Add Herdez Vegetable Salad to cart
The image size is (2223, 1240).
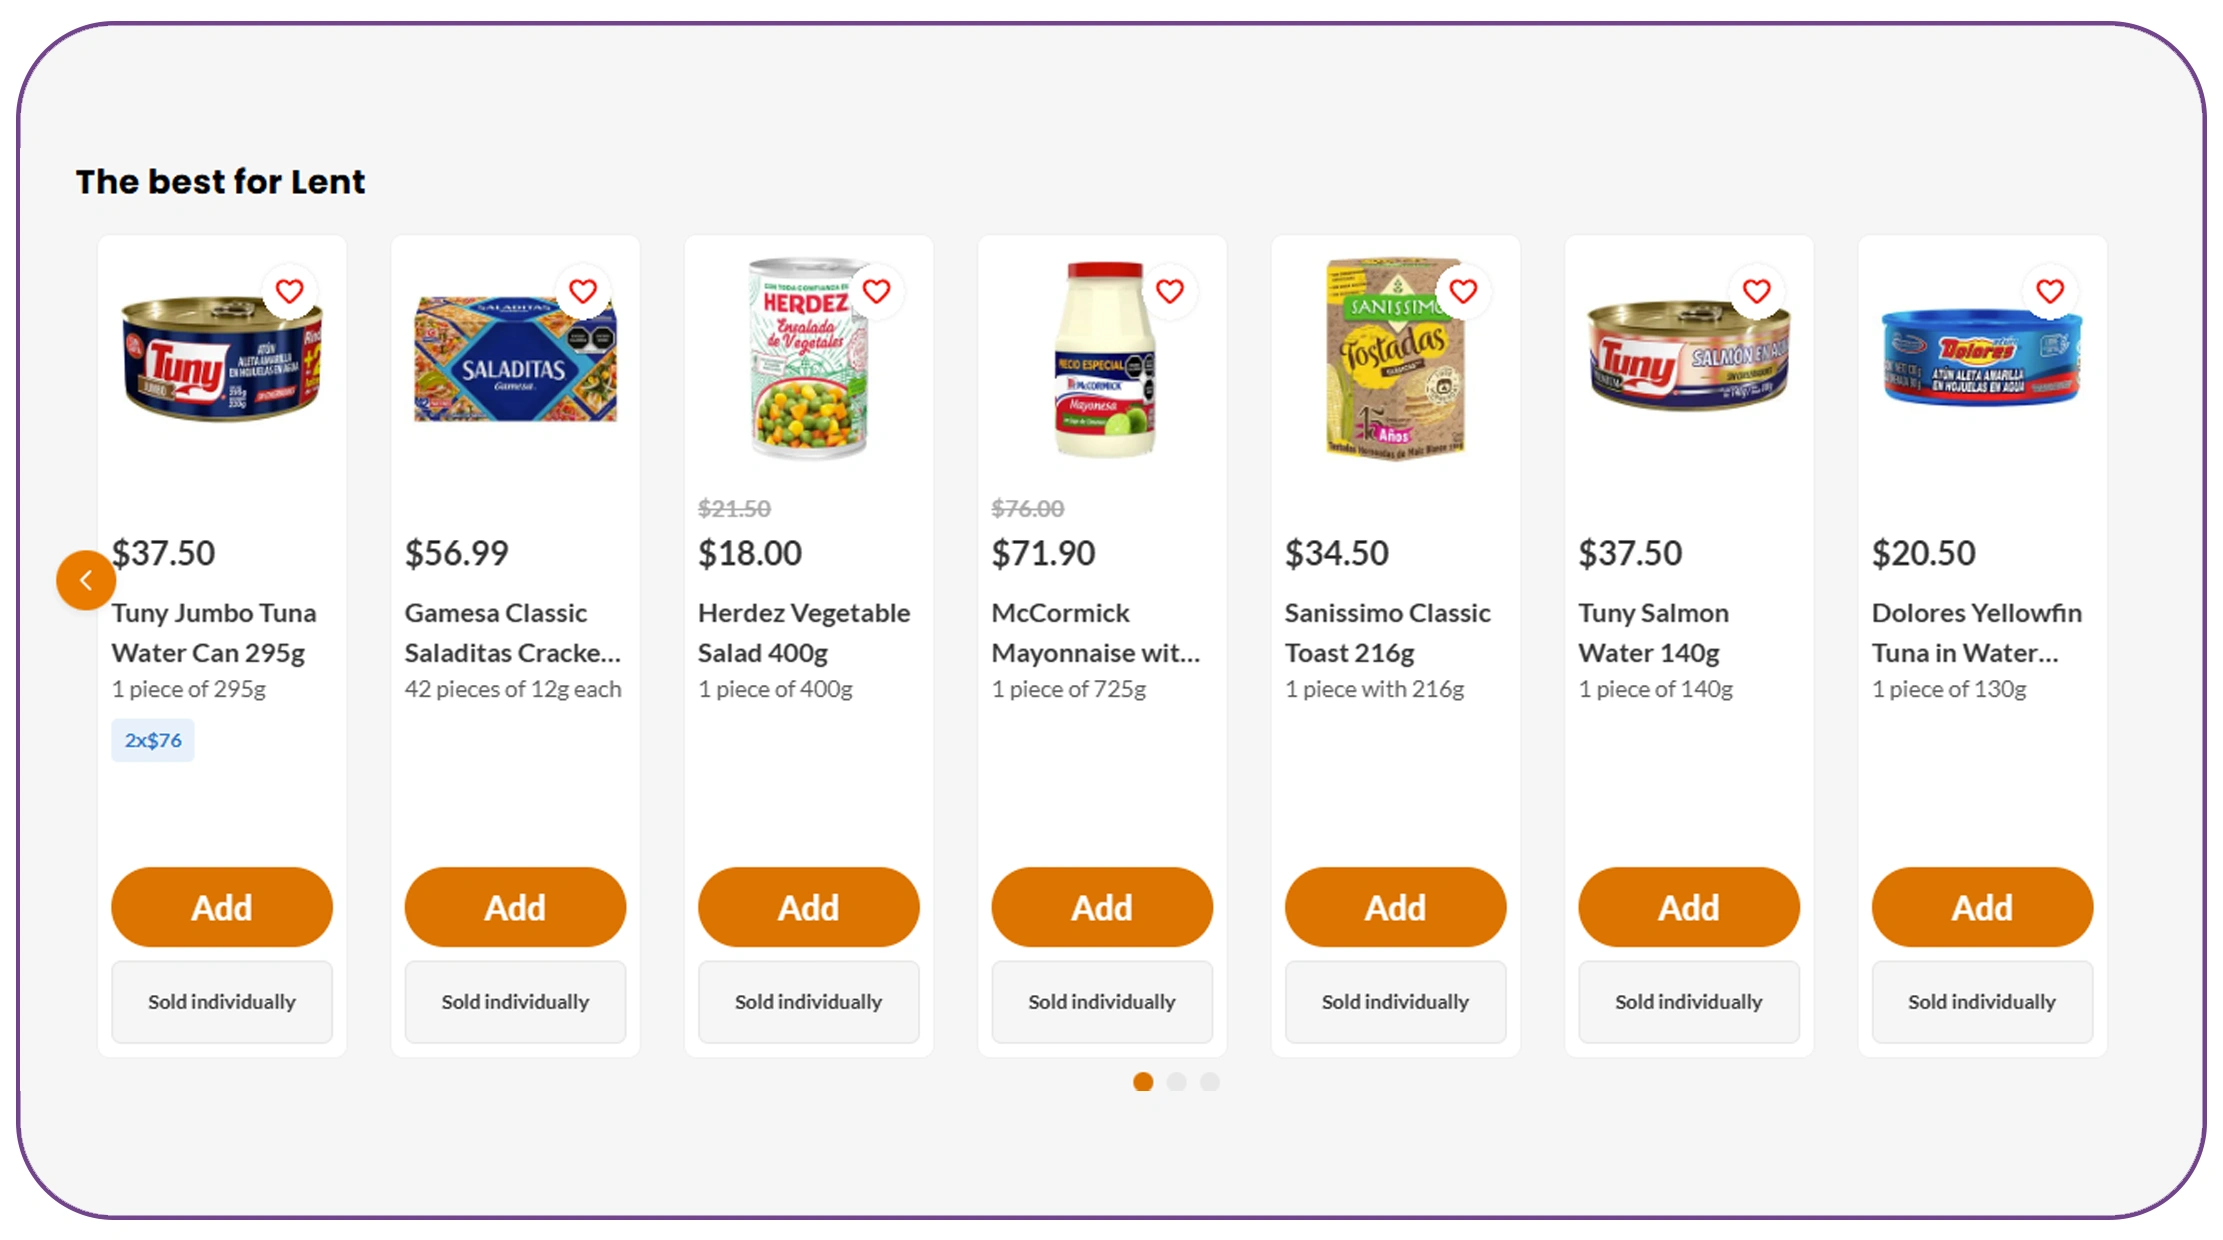coord(808,907)
